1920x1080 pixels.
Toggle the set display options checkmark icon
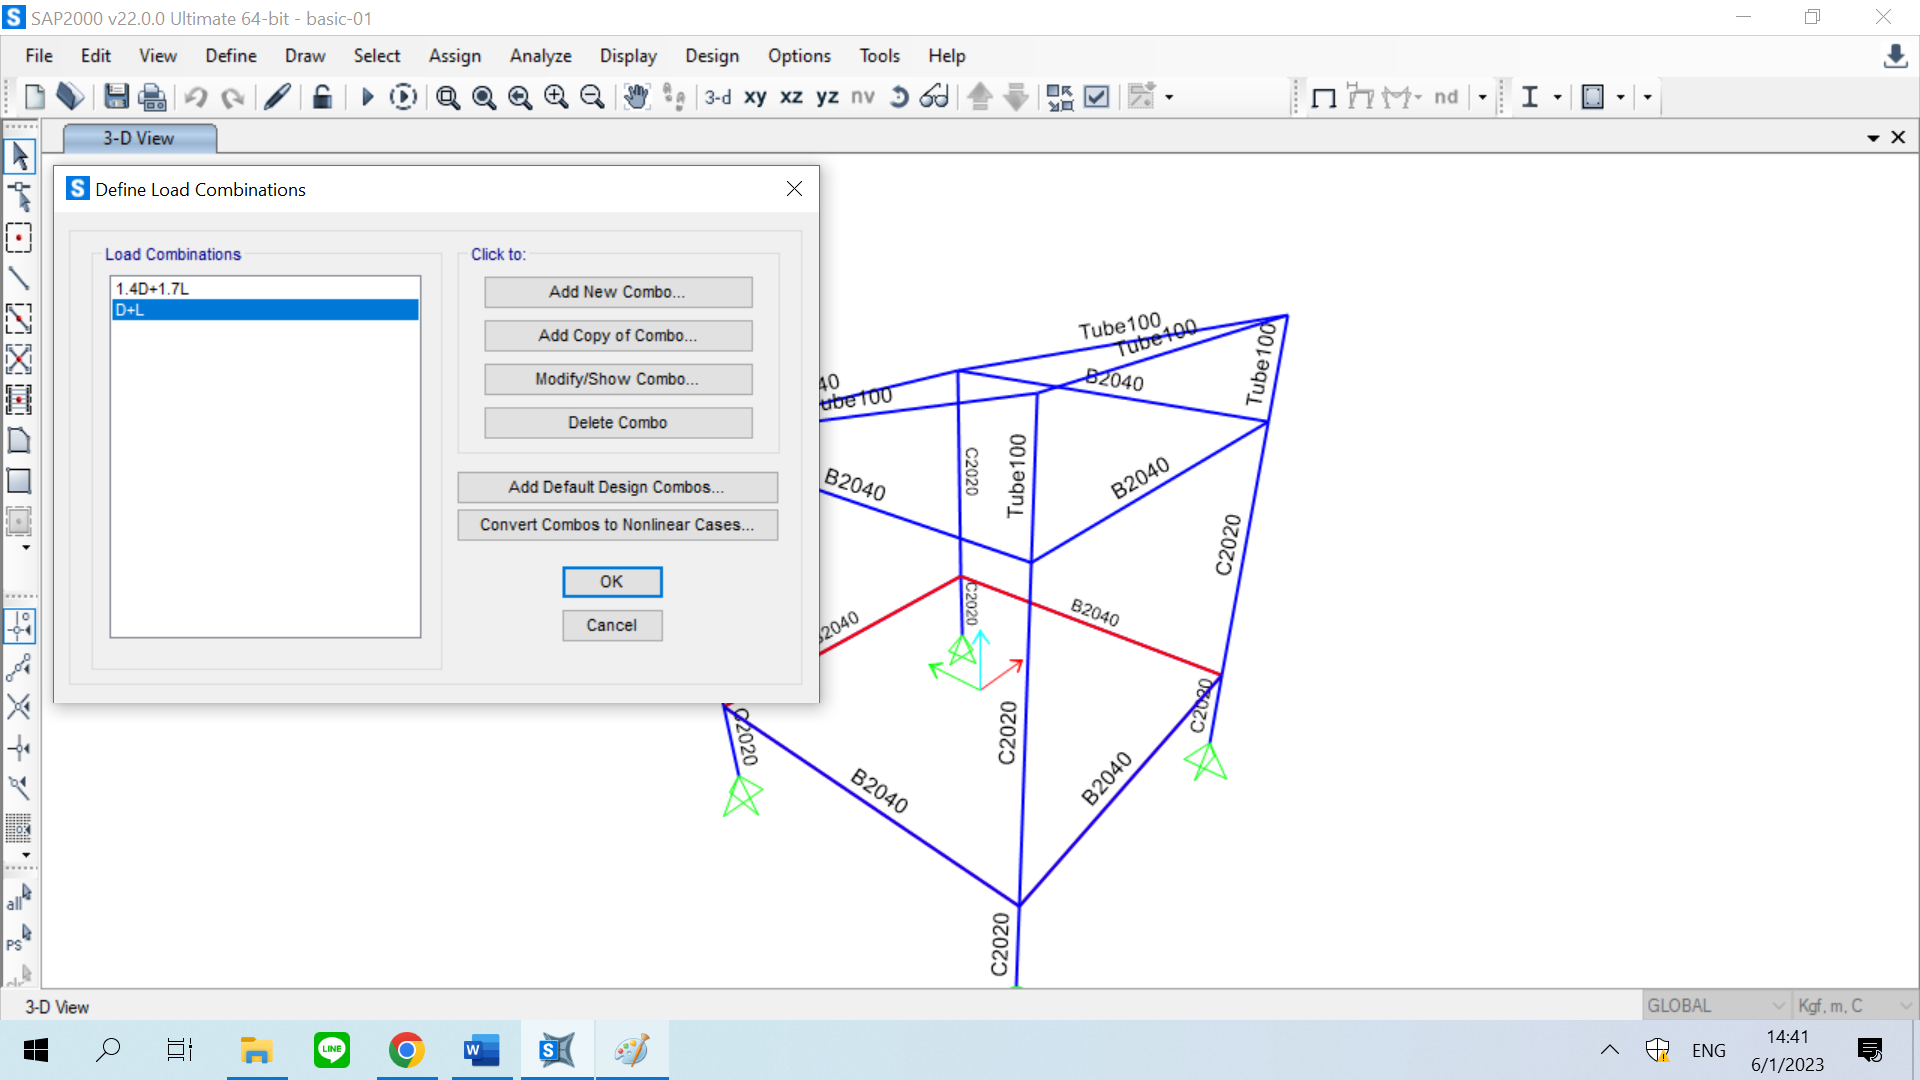coord(1097,97)
